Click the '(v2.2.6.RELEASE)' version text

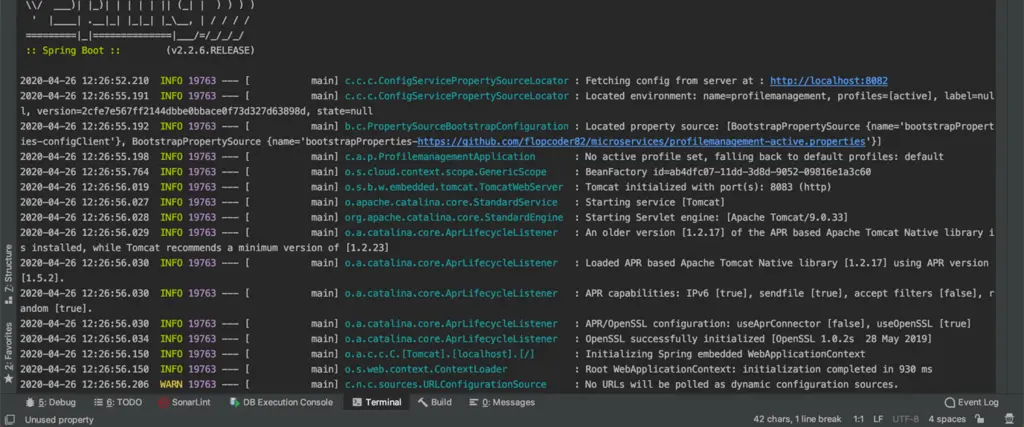coord(210,50)
